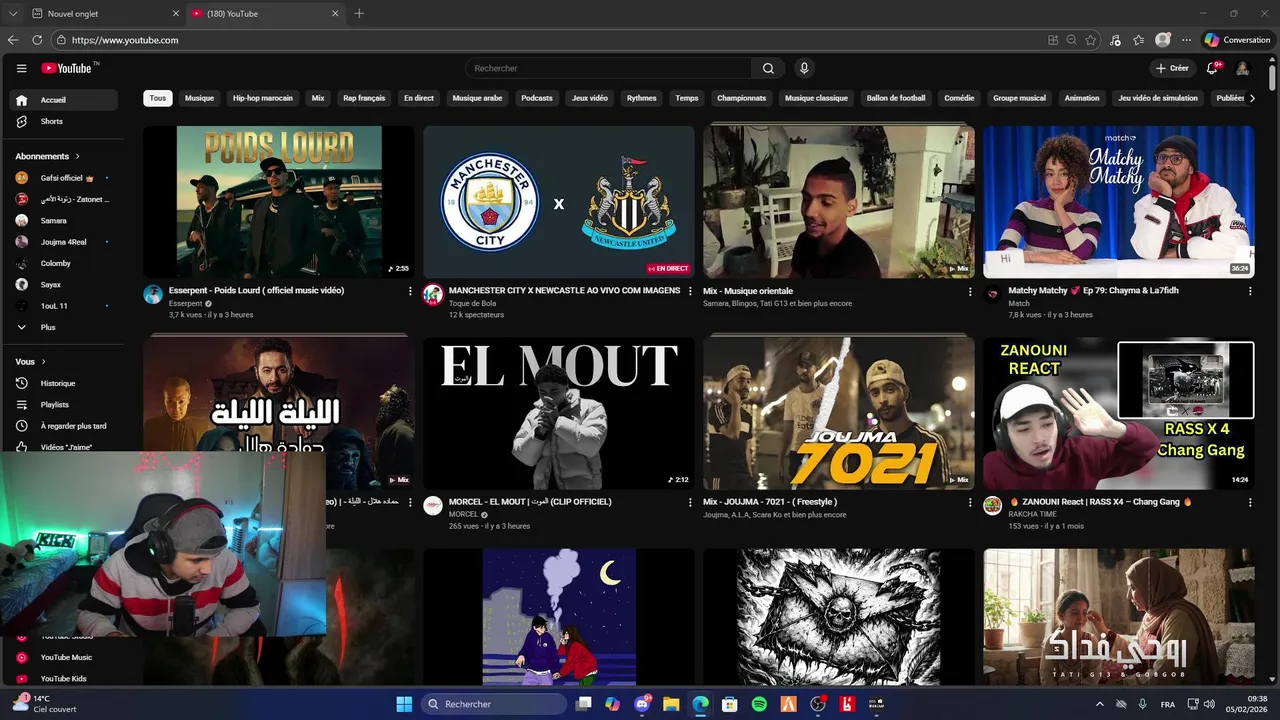Image resolution: width=1280 pixels, height=720 pixels.
Task: Open Historique in the sidebar
Action: click(x=63, y=383)
